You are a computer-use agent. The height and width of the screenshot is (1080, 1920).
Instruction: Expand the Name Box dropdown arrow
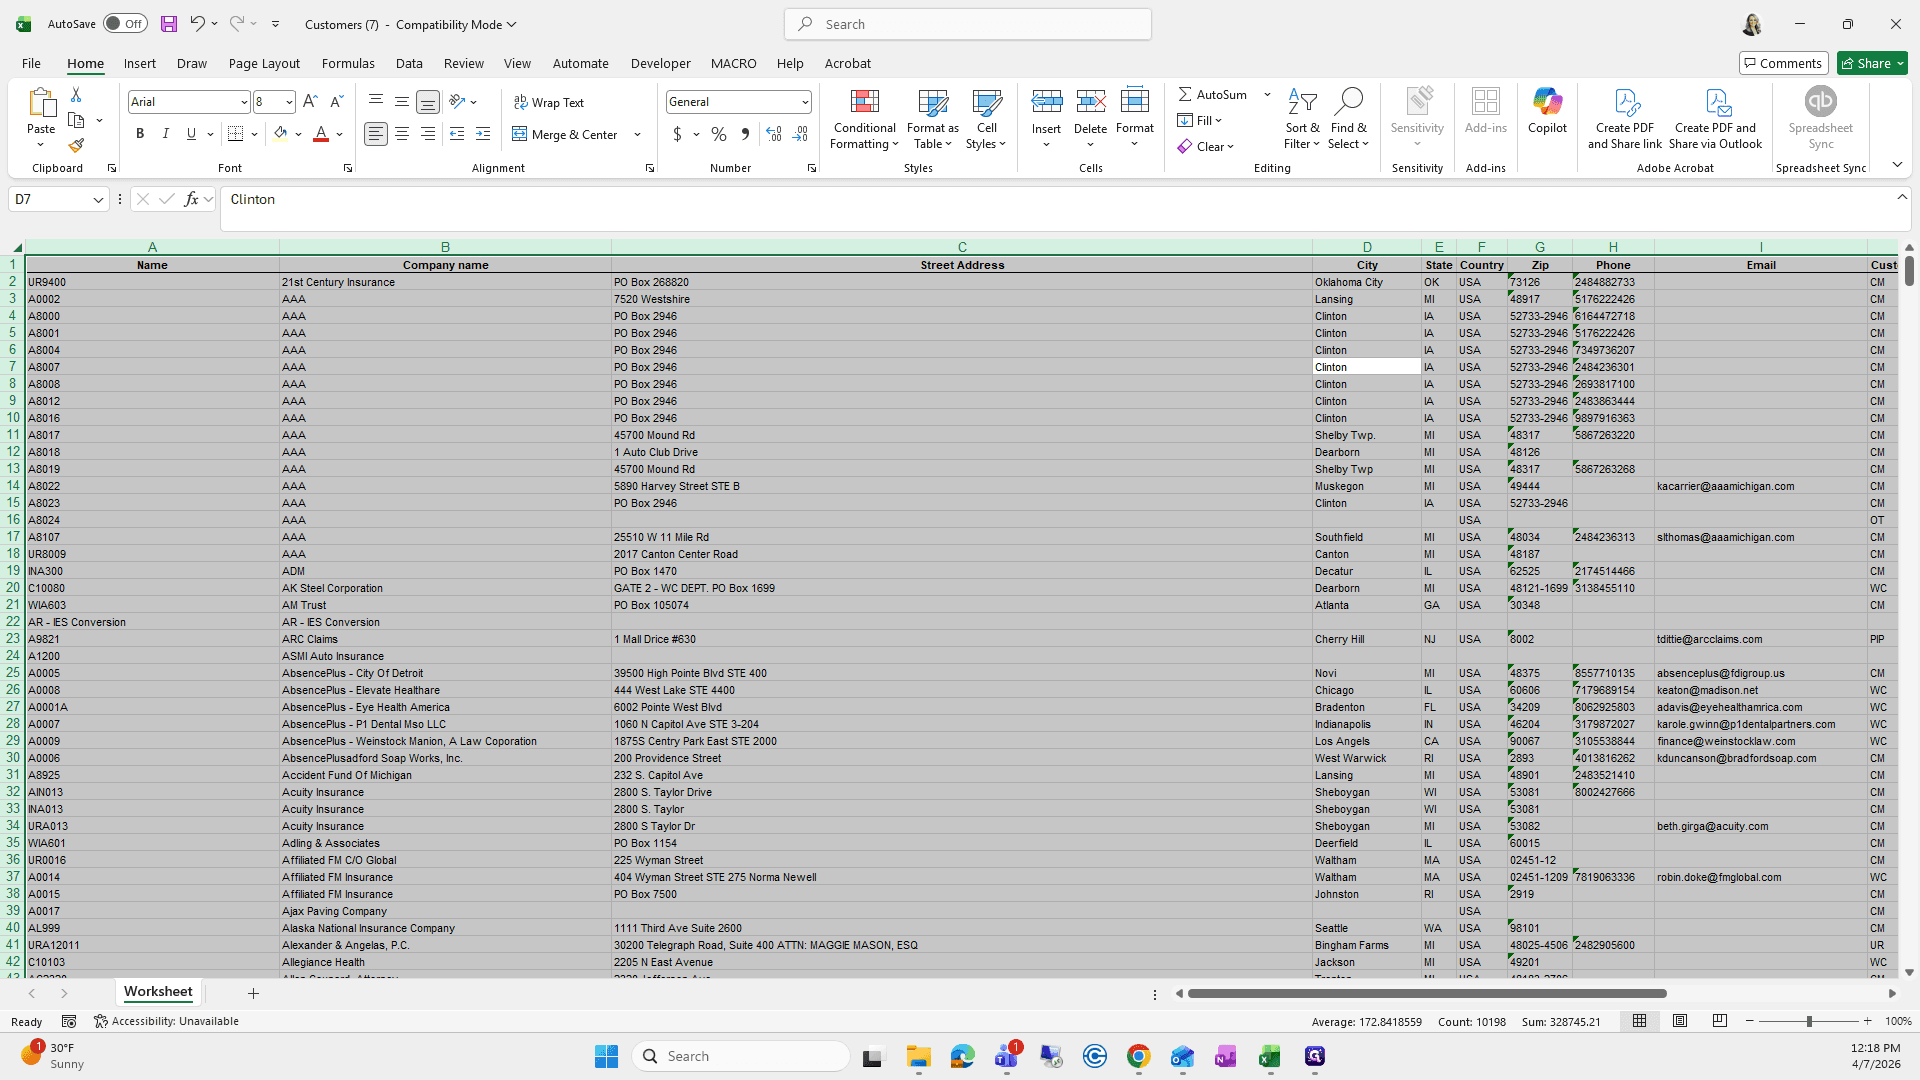pyautogui.click(x=98, y=200)
